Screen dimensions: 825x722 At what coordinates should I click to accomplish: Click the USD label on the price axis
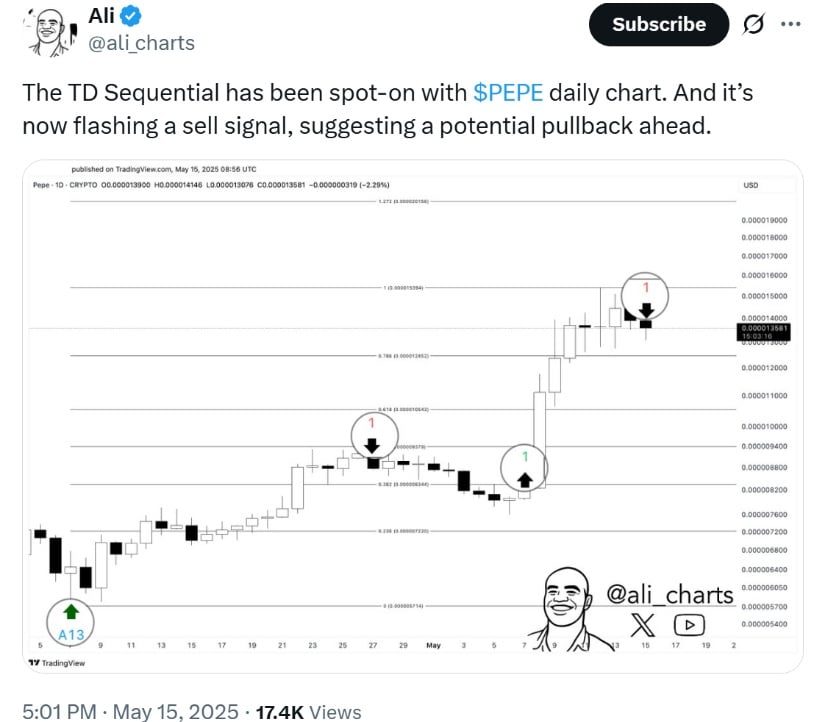(751, 185)
